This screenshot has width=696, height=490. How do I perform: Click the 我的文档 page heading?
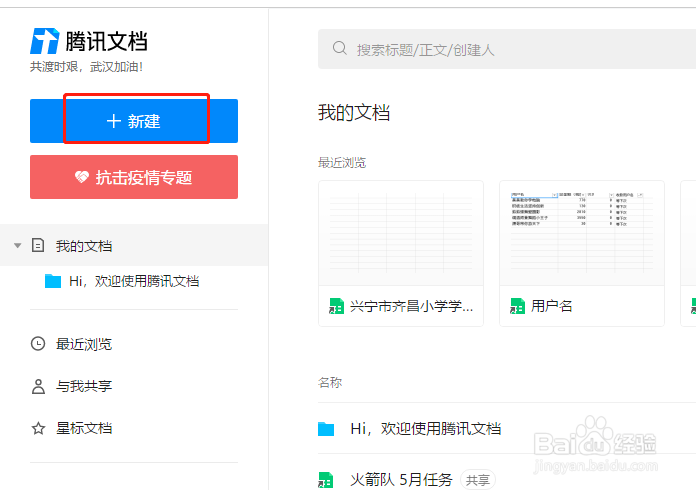pyautogui.click(x=354, y=112)
